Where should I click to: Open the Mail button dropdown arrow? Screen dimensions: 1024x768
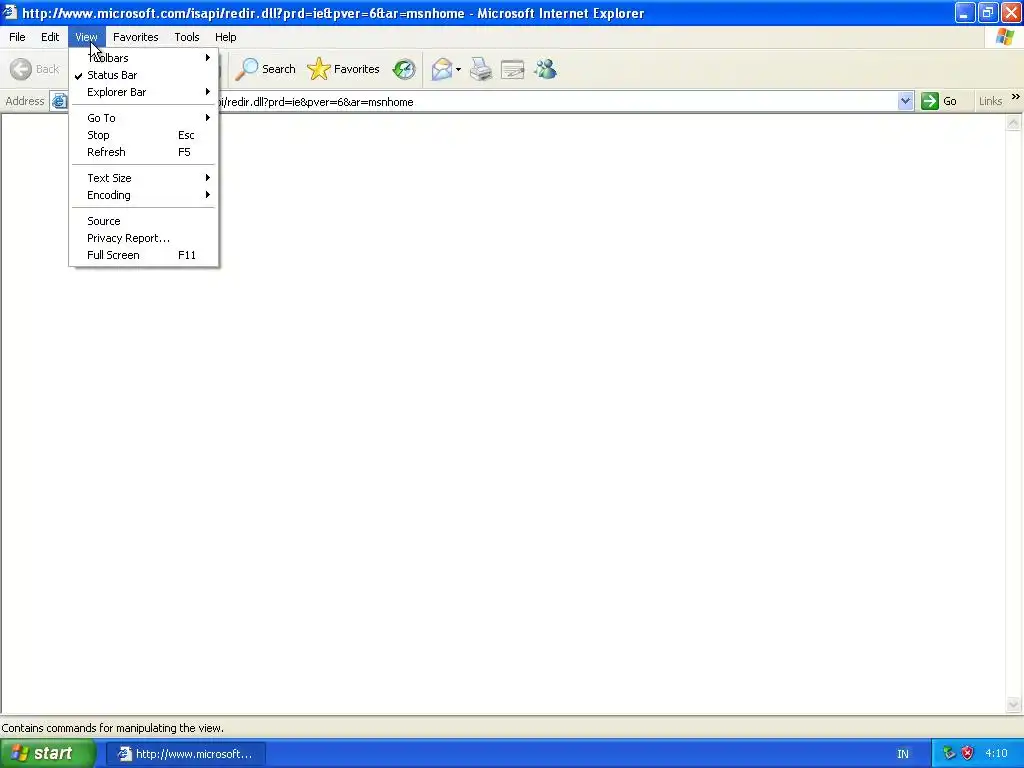point(458,69)
